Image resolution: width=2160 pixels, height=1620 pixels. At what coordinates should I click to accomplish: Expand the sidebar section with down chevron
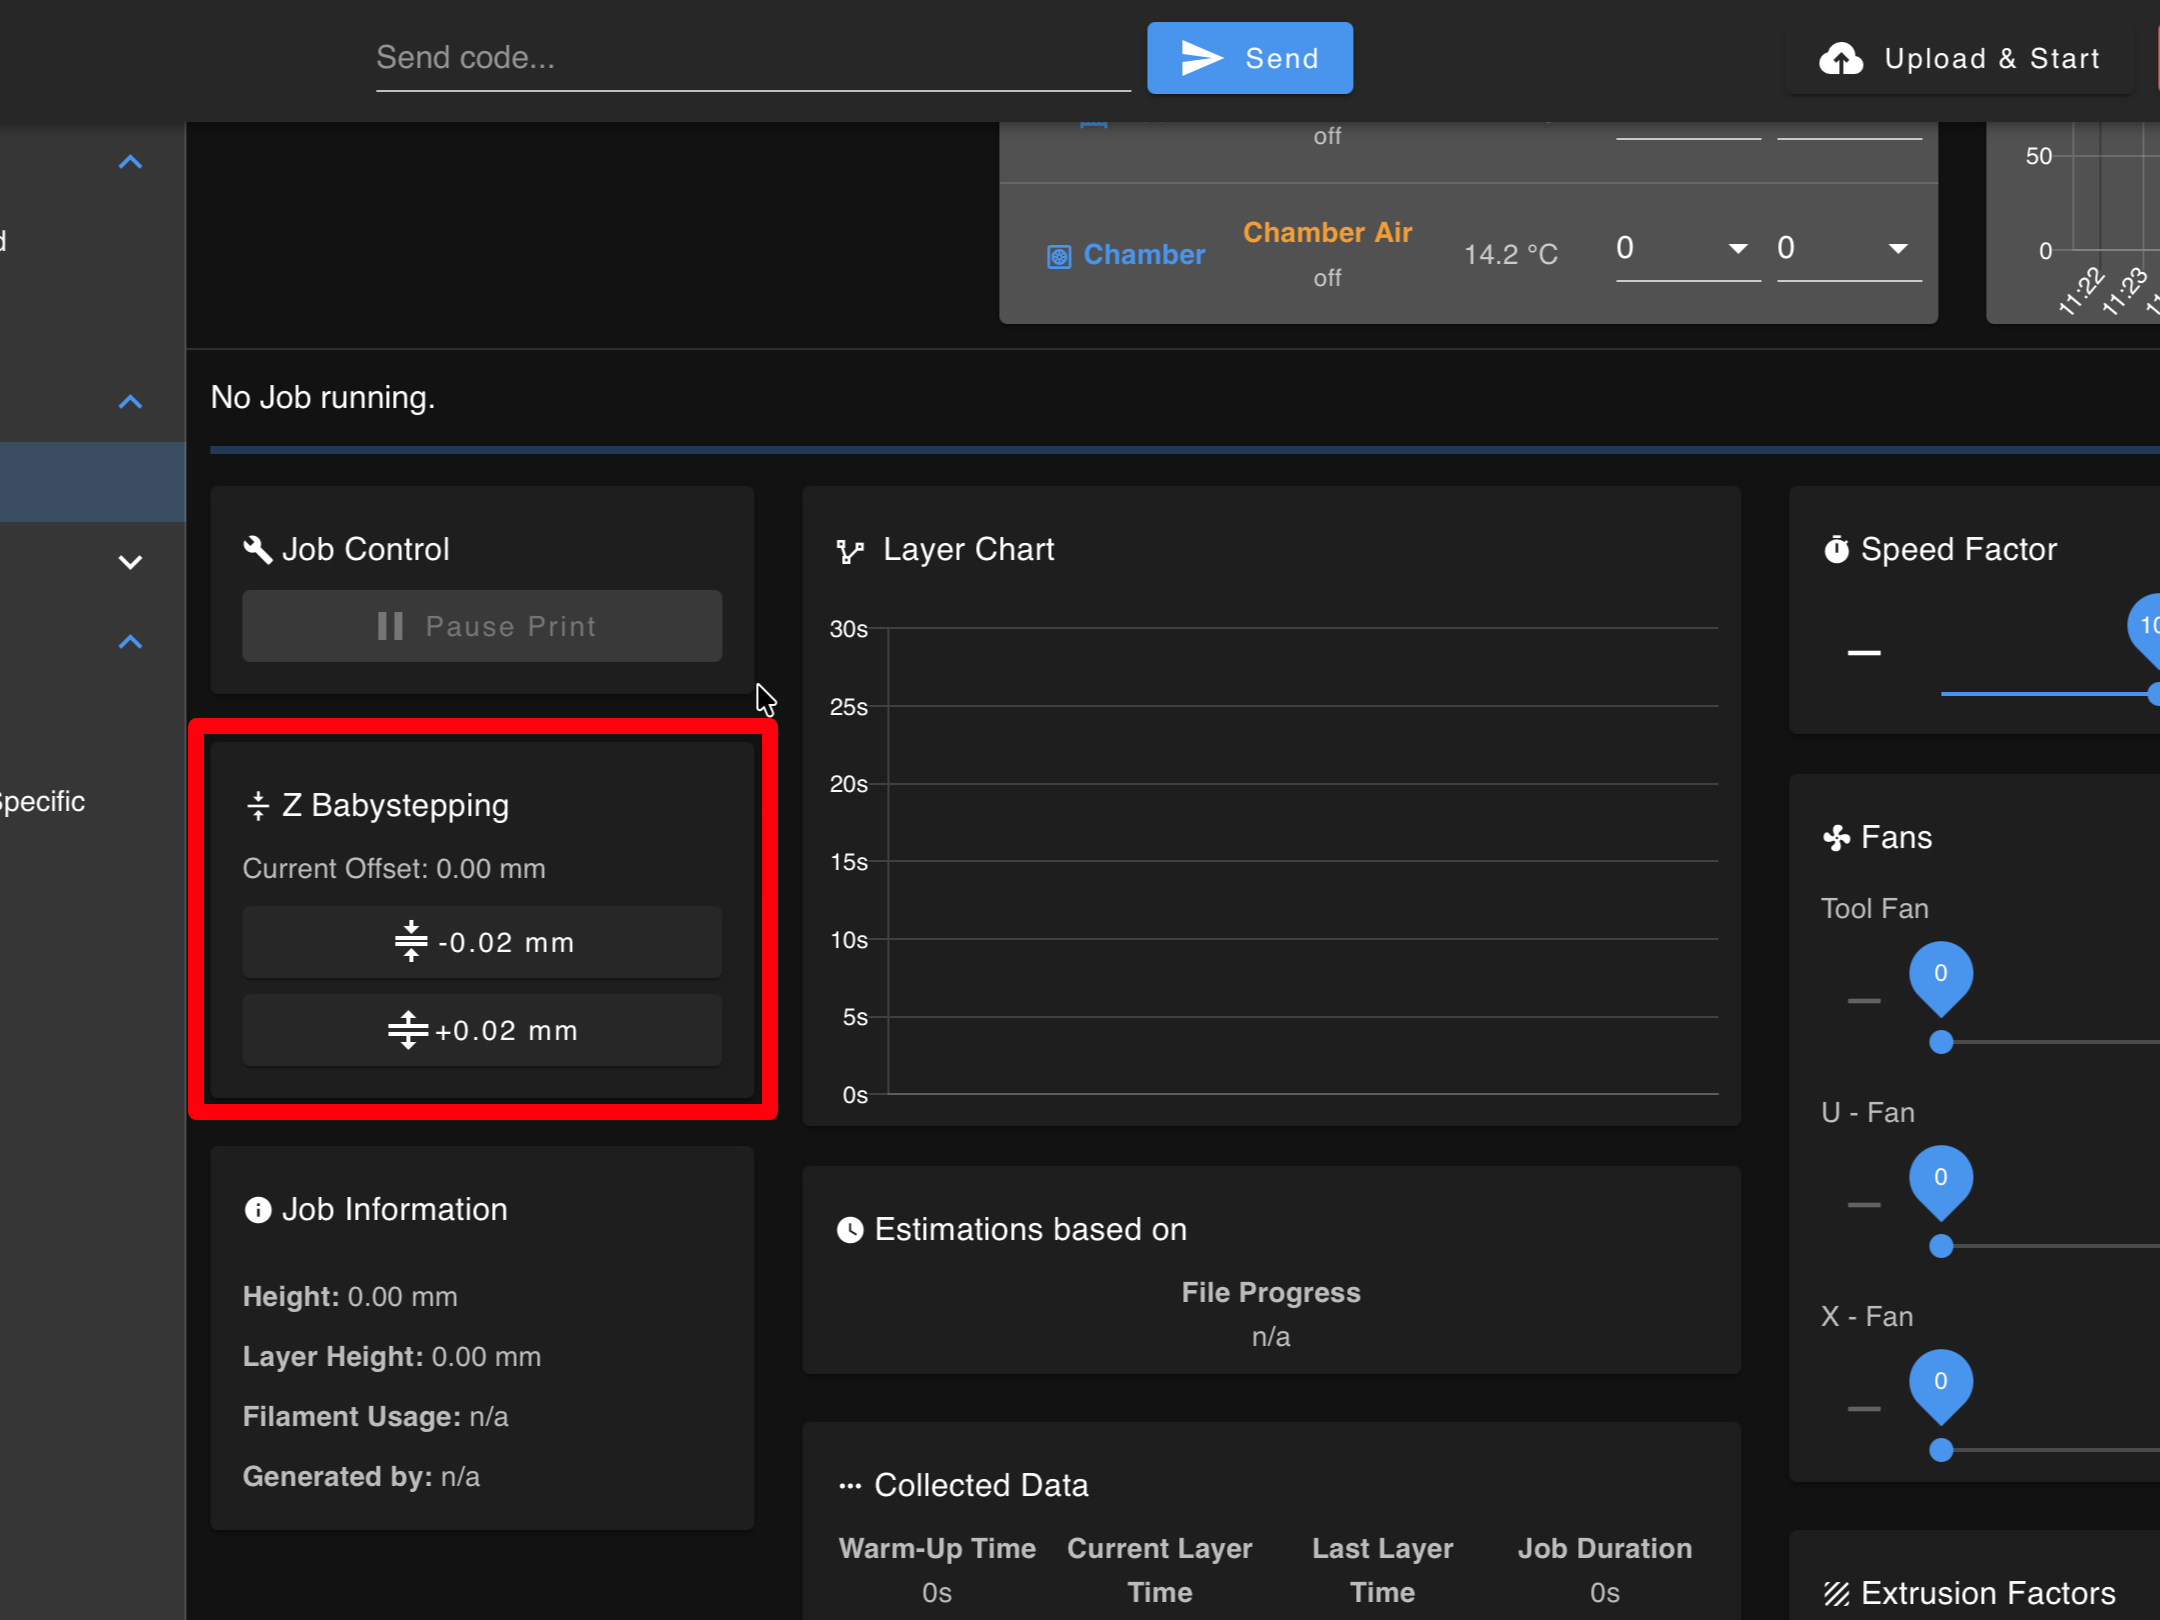[x=130, y=562]
